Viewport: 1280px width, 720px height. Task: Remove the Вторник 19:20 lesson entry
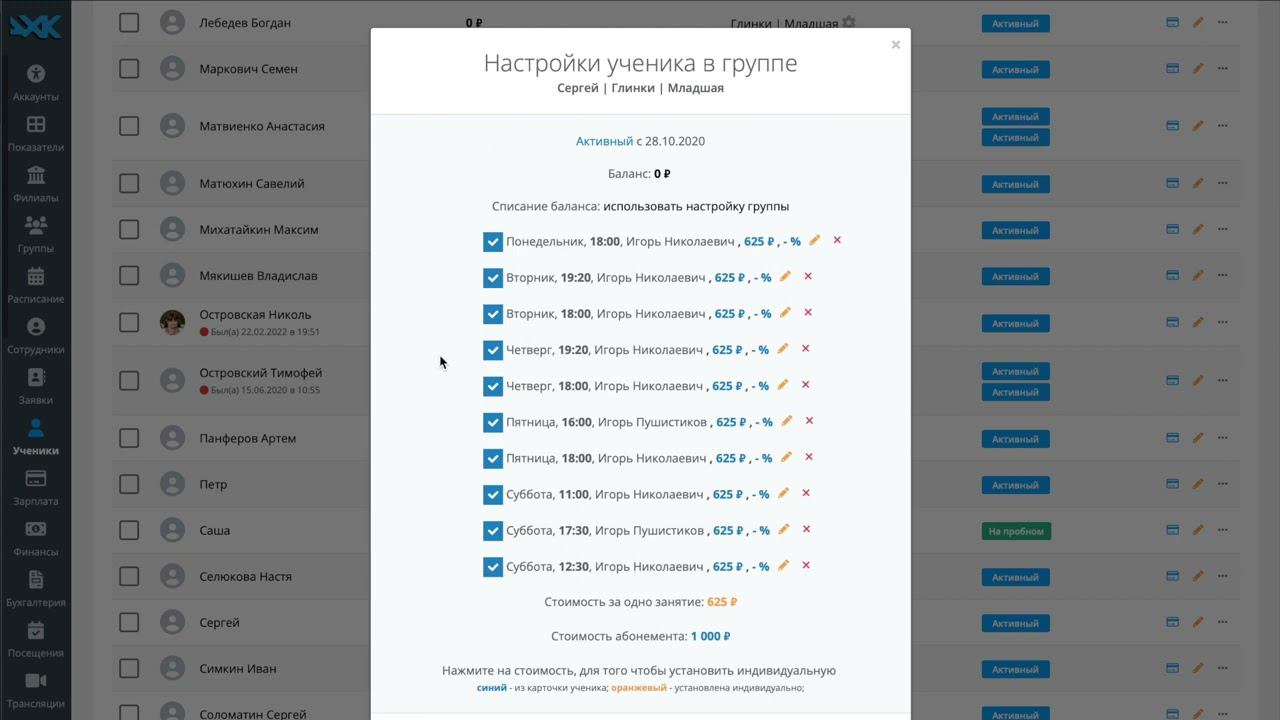point(808,276)
